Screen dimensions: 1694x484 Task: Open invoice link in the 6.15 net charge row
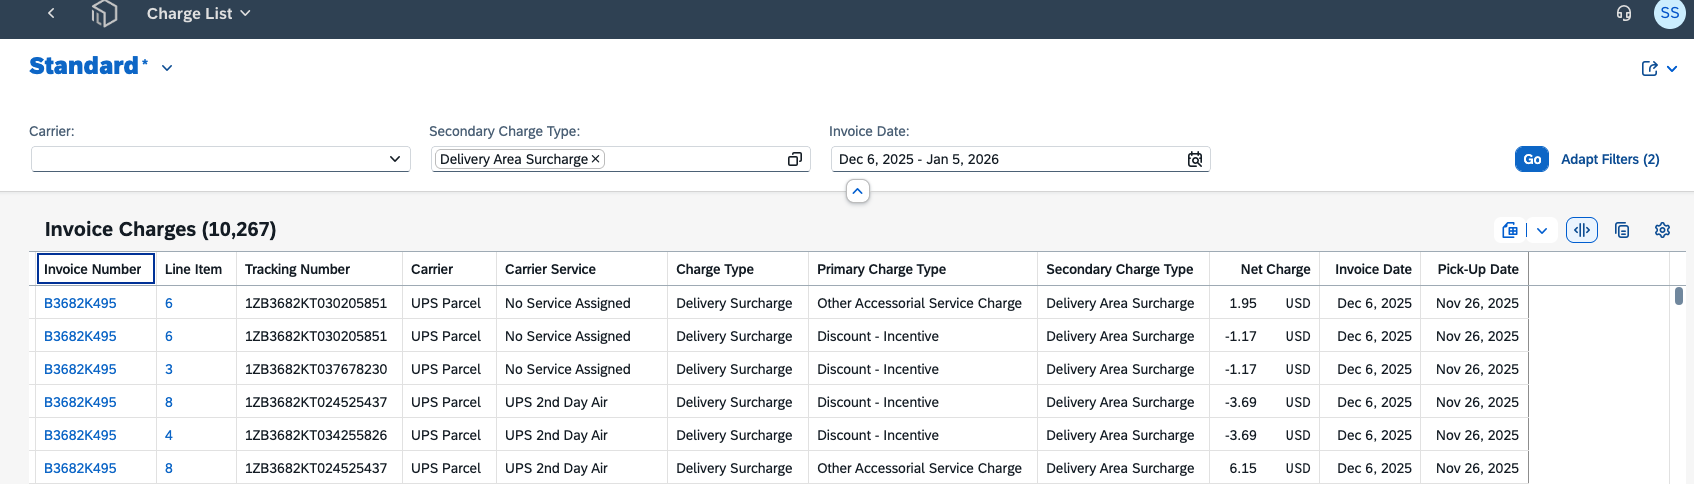click(x=80, y=468)
